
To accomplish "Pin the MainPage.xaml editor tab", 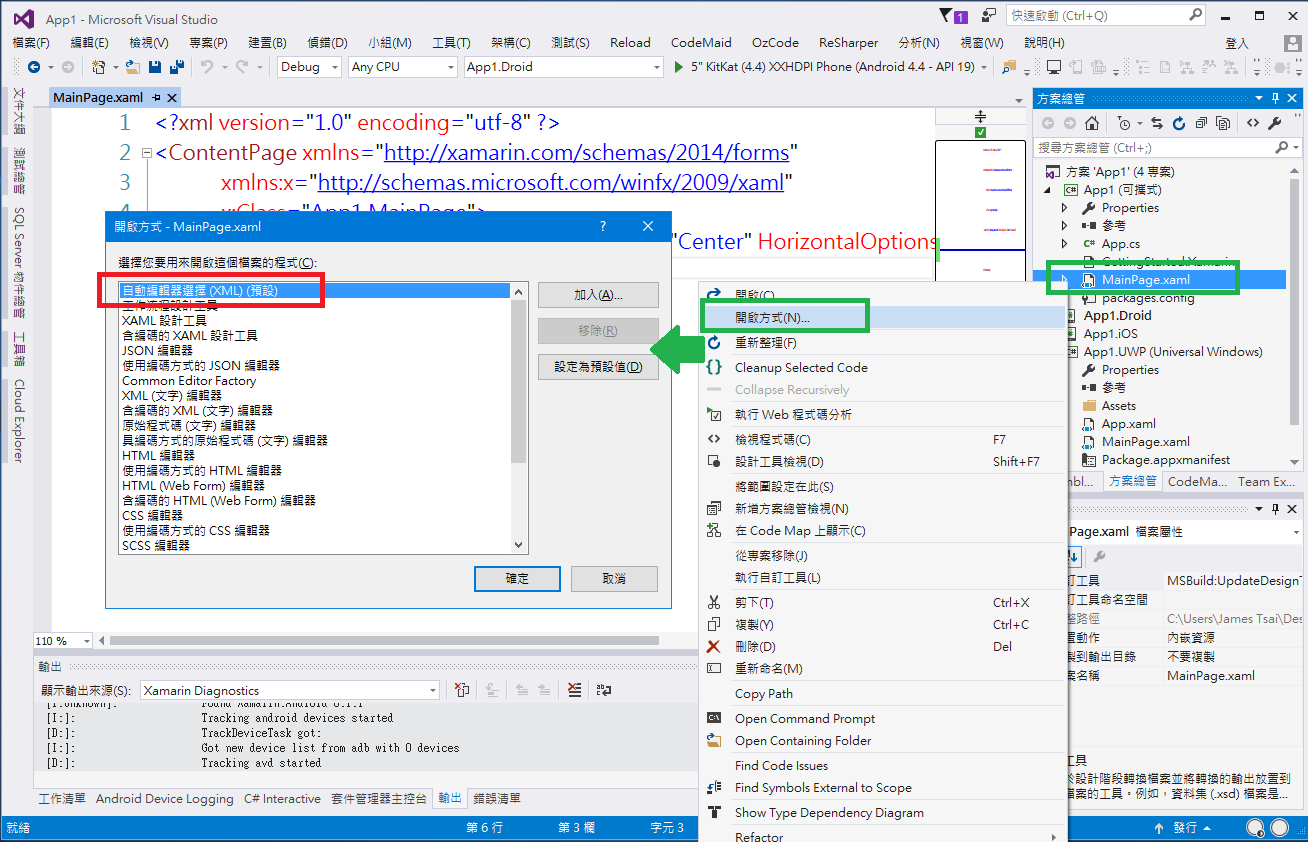I will 157,98.
